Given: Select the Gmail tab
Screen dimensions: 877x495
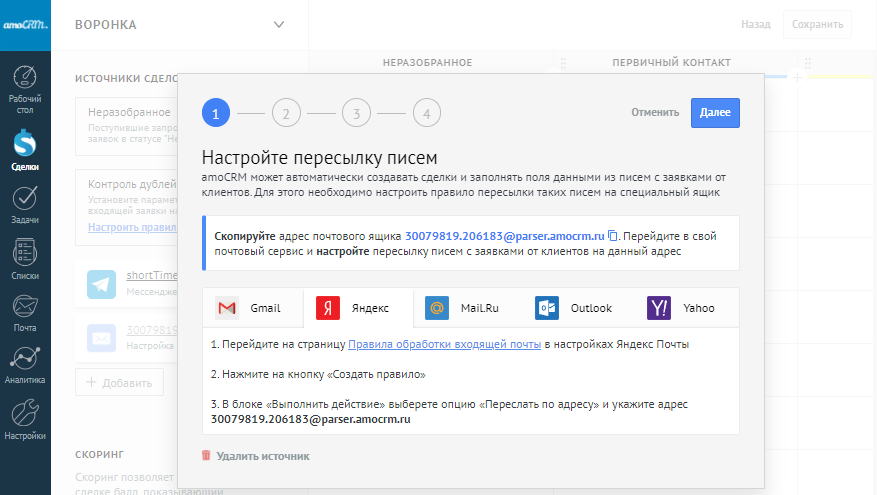Looking at the screenshot, I should tap(251, 308).
